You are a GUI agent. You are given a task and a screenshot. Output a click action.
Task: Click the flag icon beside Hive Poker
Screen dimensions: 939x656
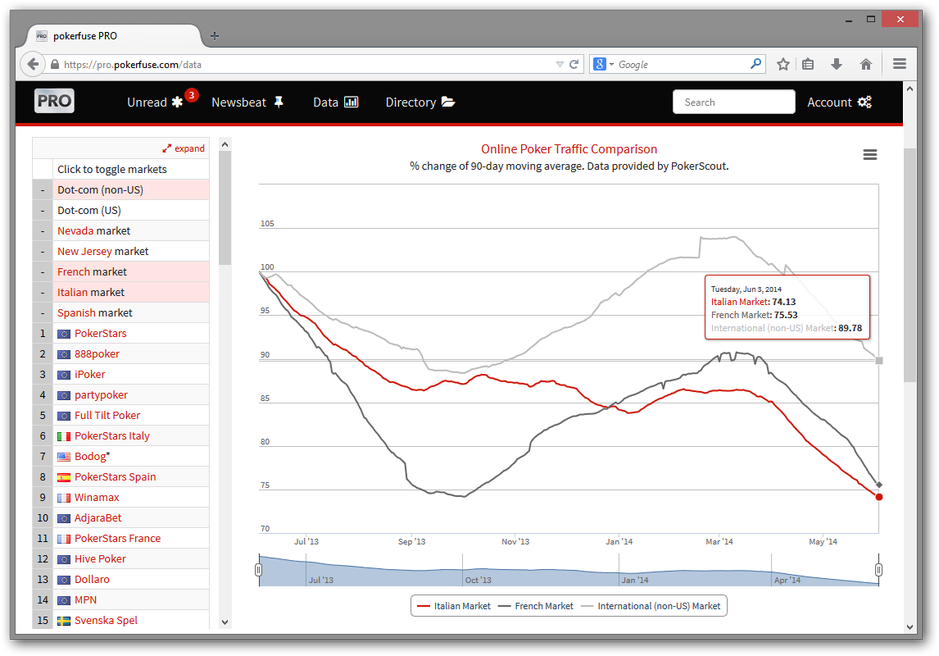click(63, 560)
